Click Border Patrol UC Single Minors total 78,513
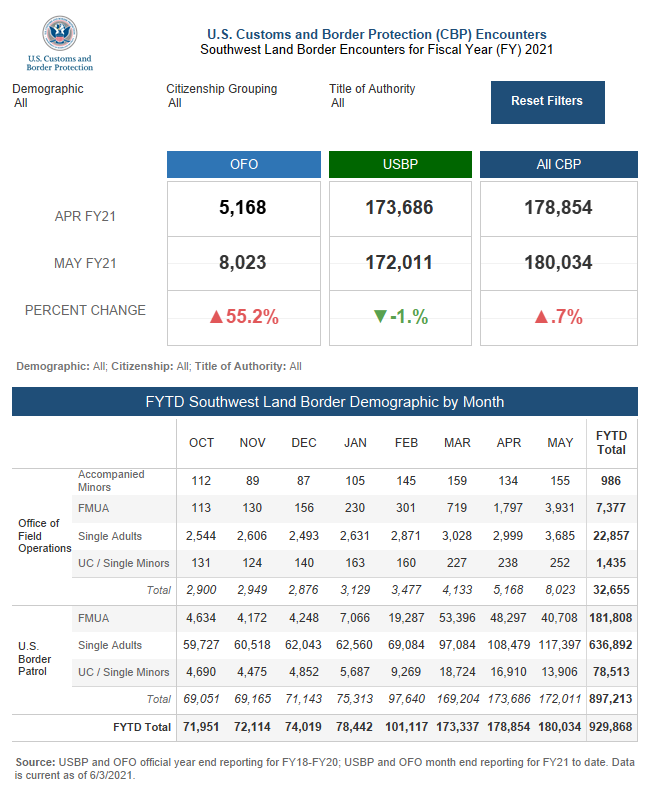 coord(611,672)
